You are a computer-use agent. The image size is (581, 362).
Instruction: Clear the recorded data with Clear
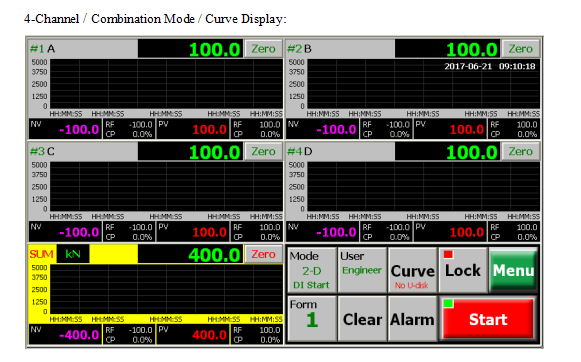(362, 319)
